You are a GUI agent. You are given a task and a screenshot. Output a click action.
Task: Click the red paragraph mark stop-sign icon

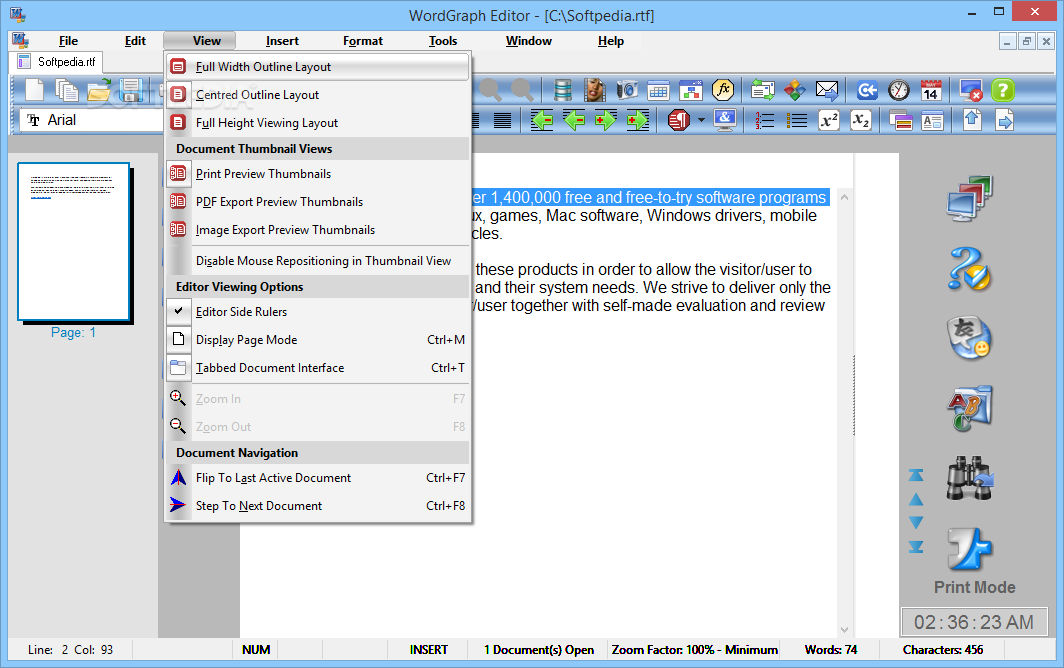(679, 120)
